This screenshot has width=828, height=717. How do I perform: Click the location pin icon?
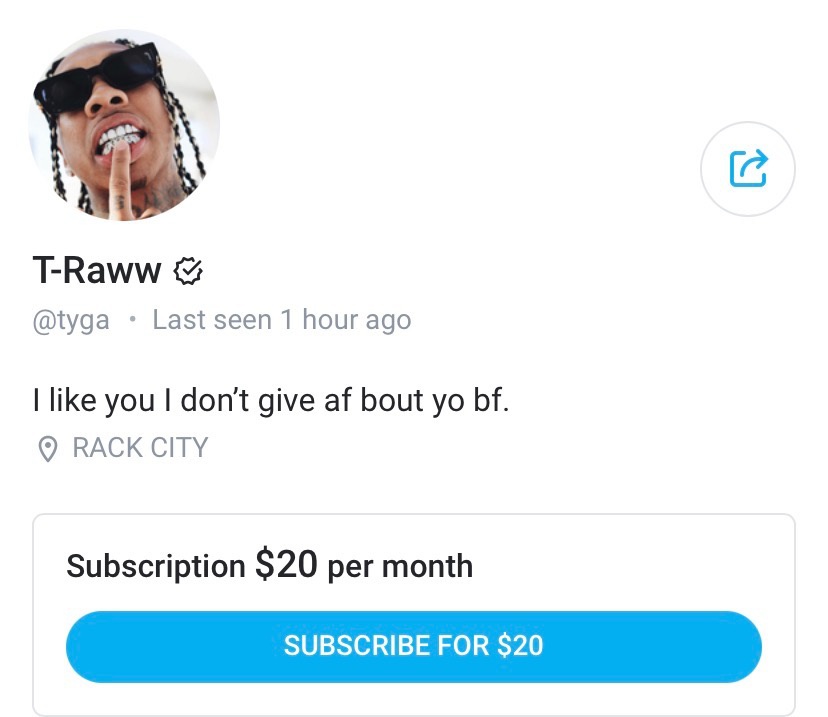(48, 449)
